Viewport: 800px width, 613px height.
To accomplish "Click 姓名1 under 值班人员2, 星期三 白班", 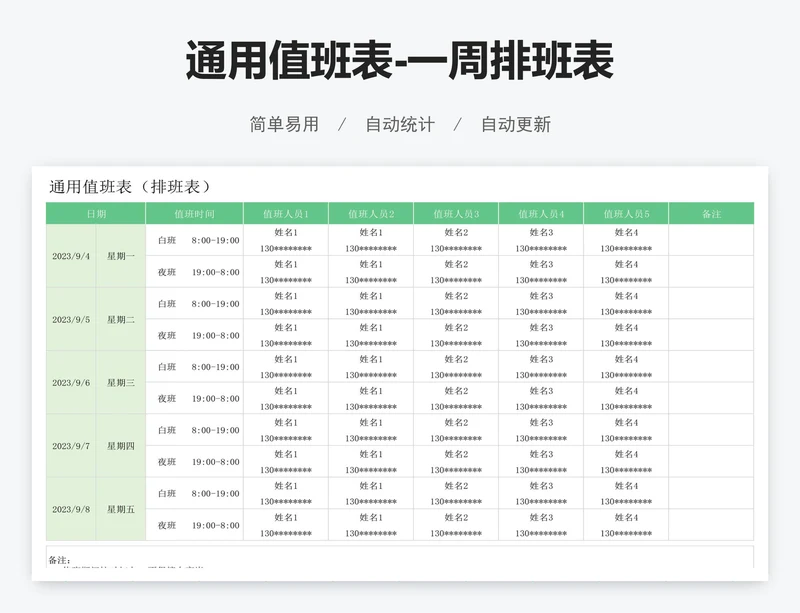I will click(x=371, y=359).
